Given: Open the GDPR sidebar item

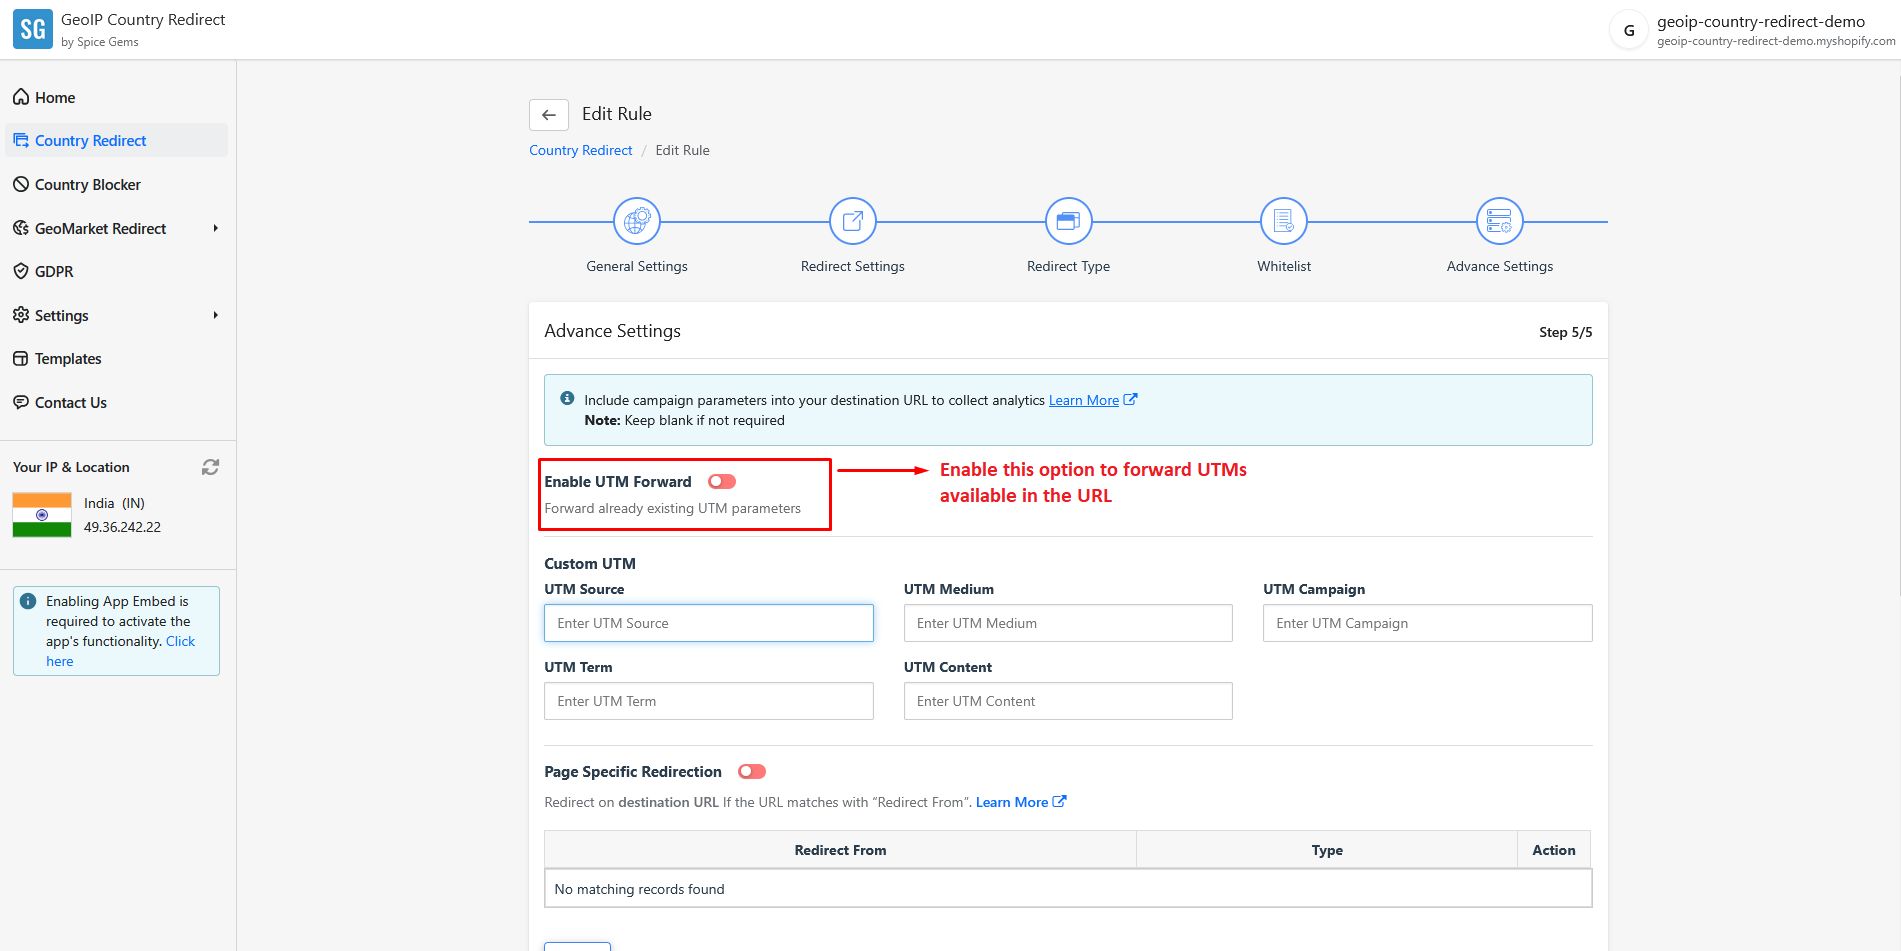Looking at the screenshot, I should [x=54, y=272].
